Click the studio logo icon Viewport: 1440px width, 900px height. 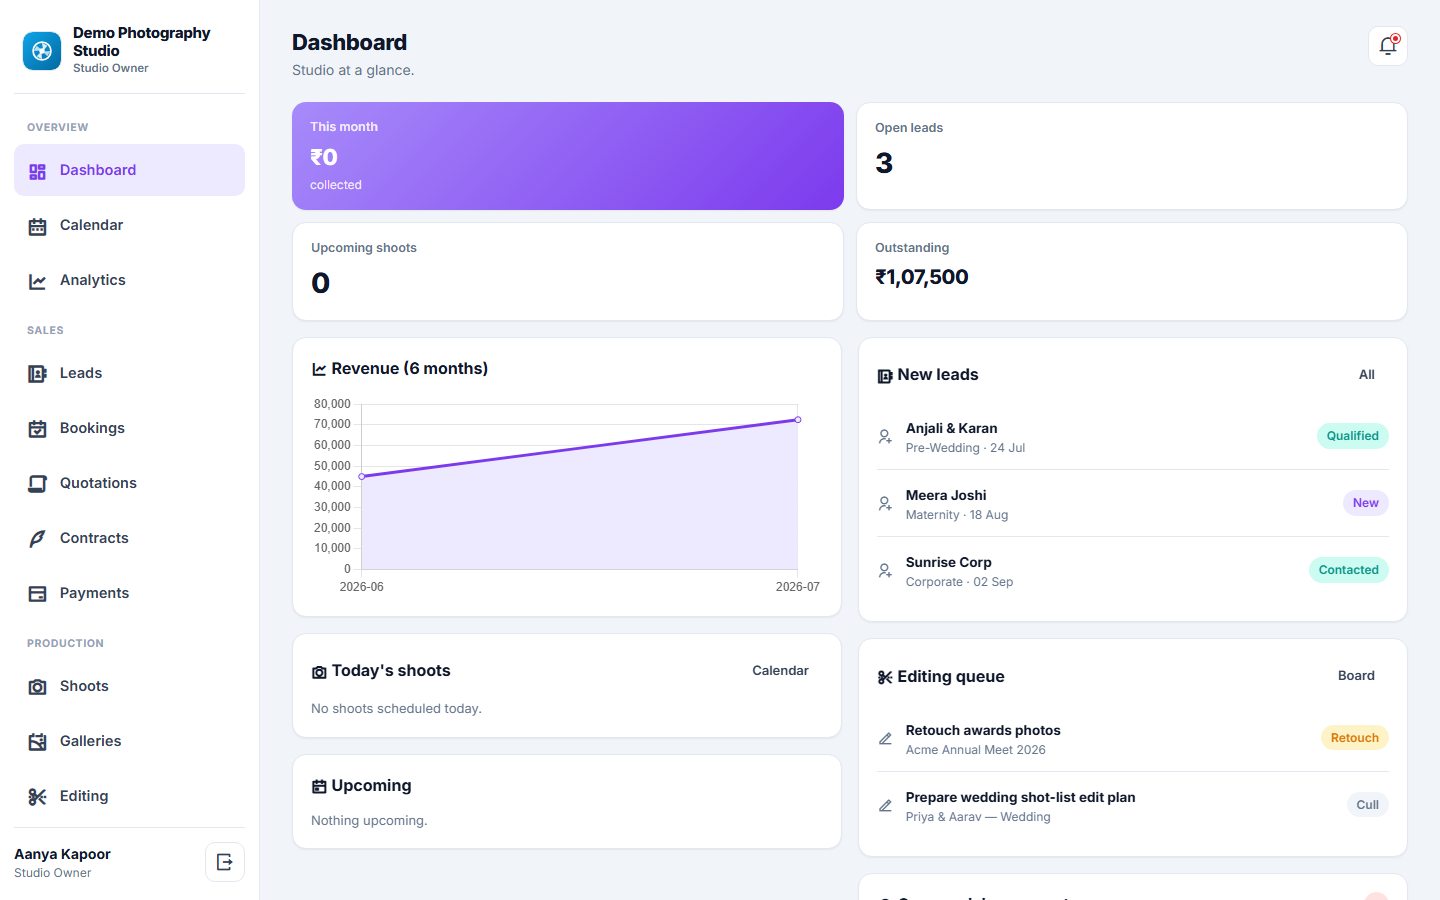(42, 51)
